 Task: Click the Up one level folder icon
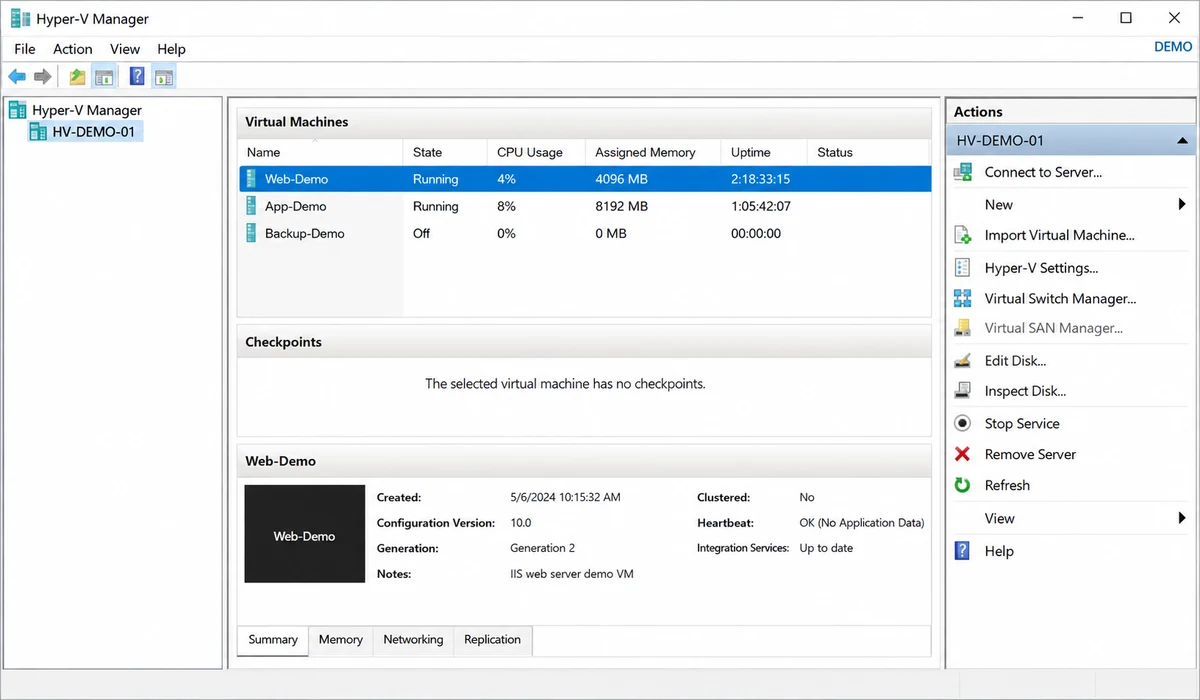pos(78,76)
